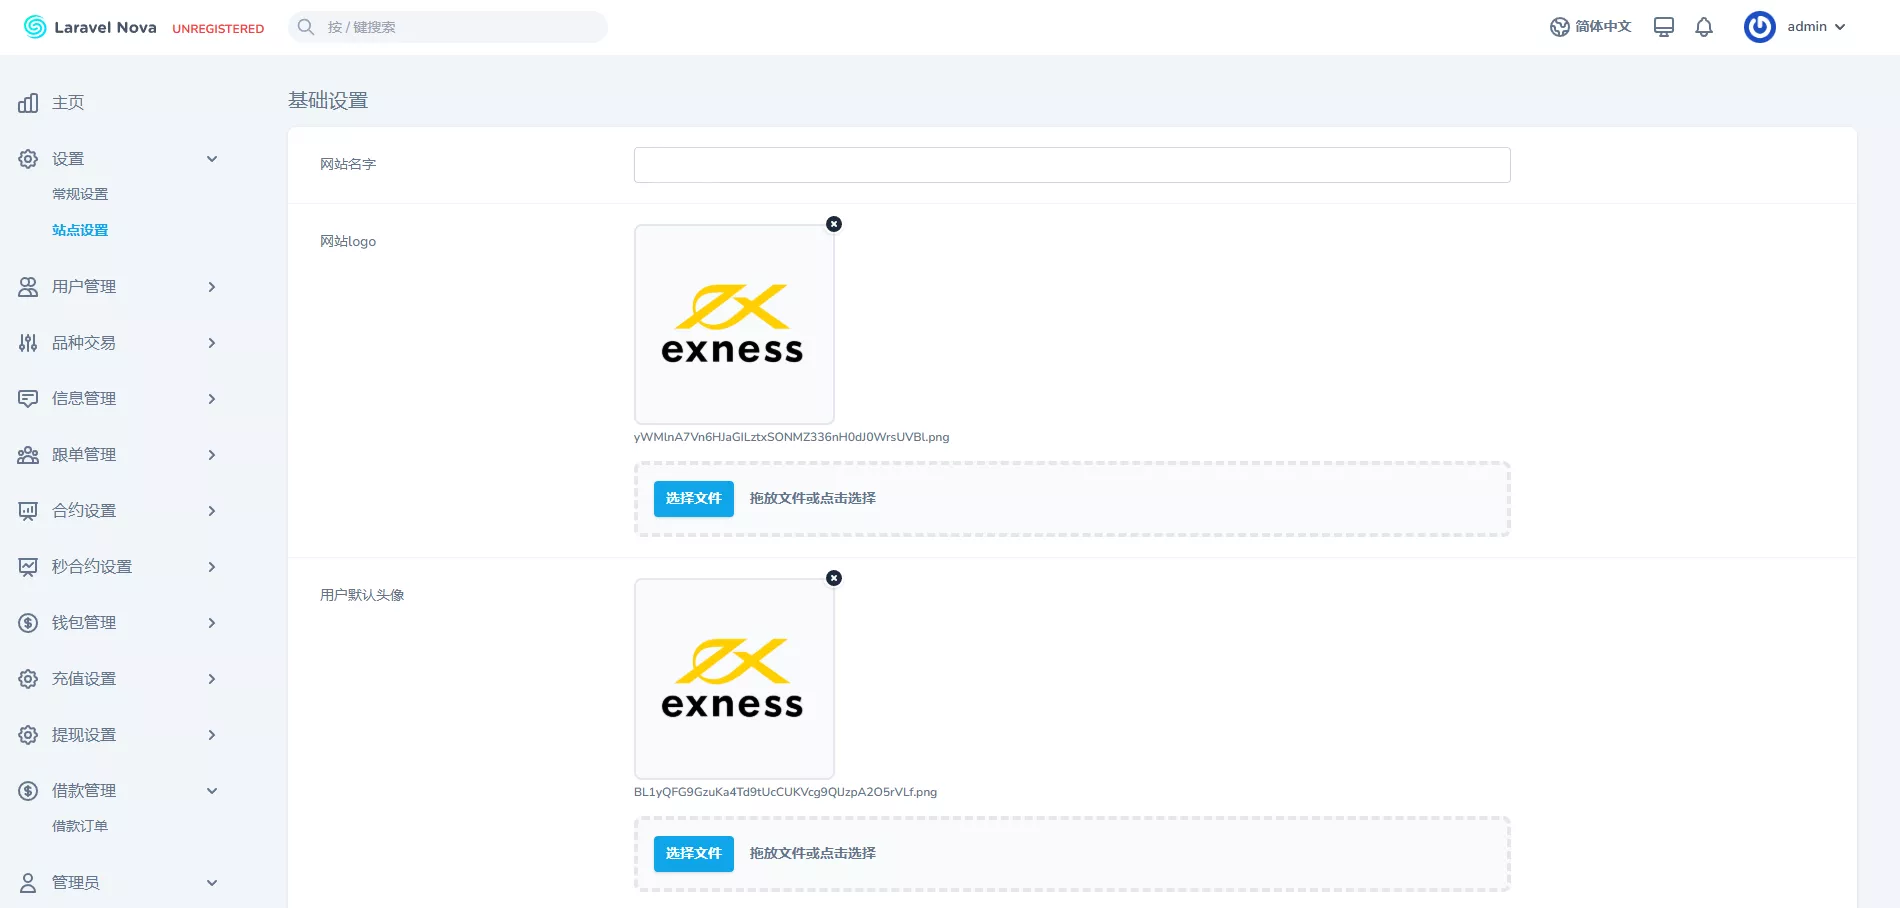Click the 钱包管理 dollar icon
Viewport: 1900px width, 908px height.
pos(28,623)
